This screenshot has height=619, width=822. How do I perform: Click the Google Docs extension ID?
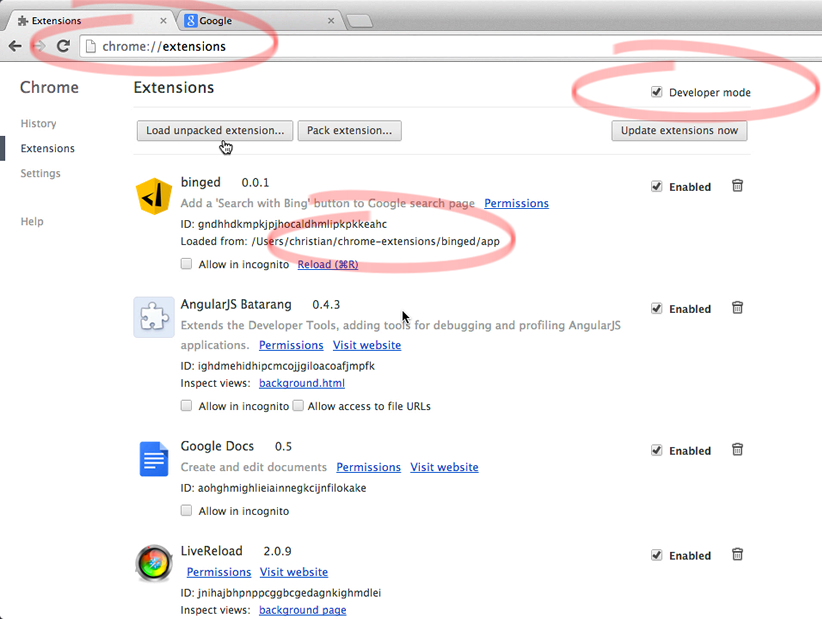[x=273, y=488]
